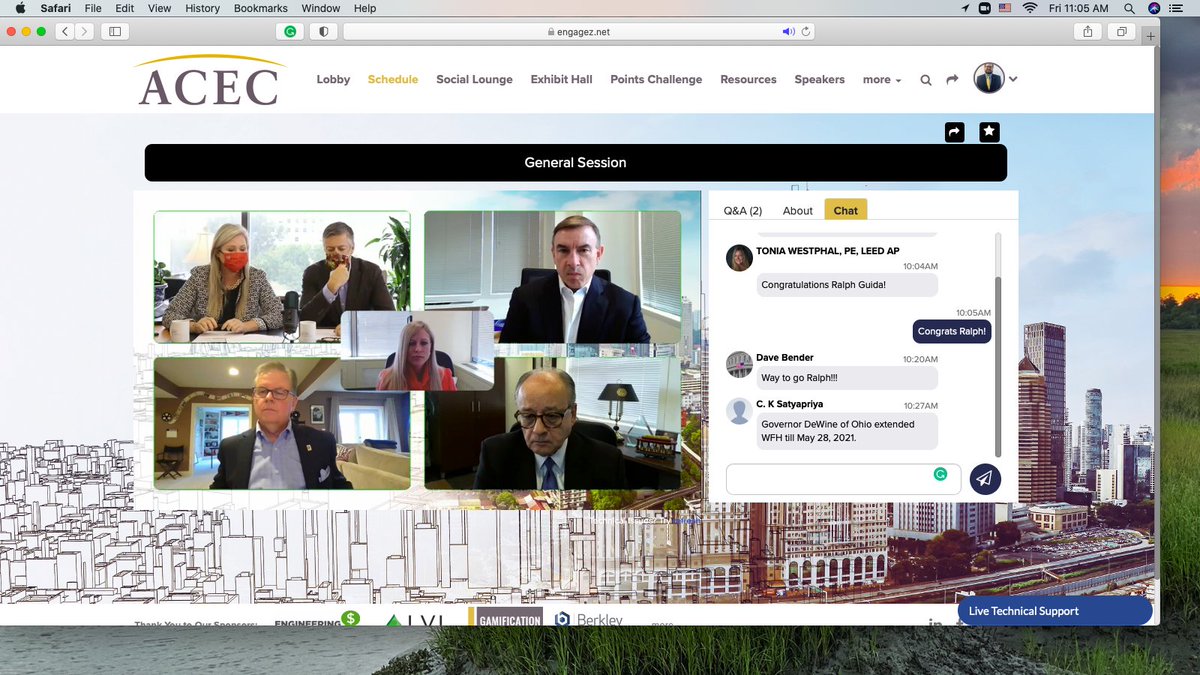1200x675 pixels.
Task: Click the Gamification sponsor logo
Action: [x=506, y=617]
